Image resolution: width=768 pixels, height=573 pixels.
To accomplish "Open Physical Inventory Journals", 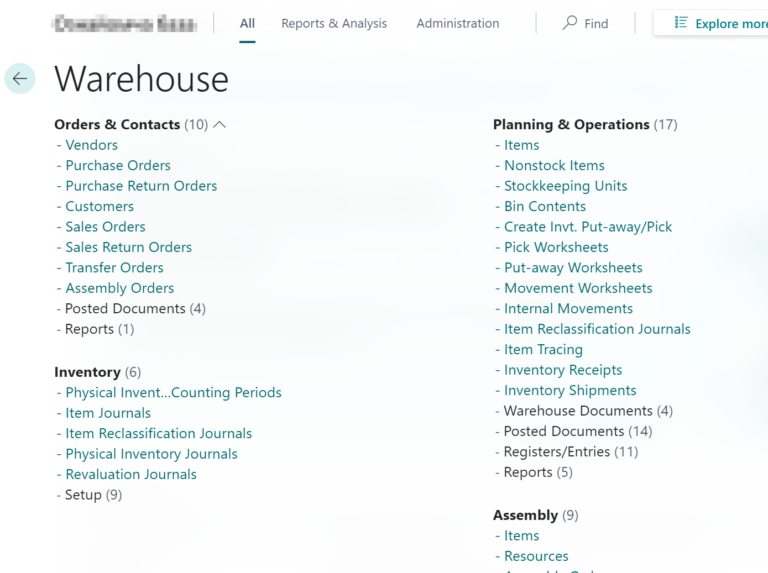I will 151,454.
